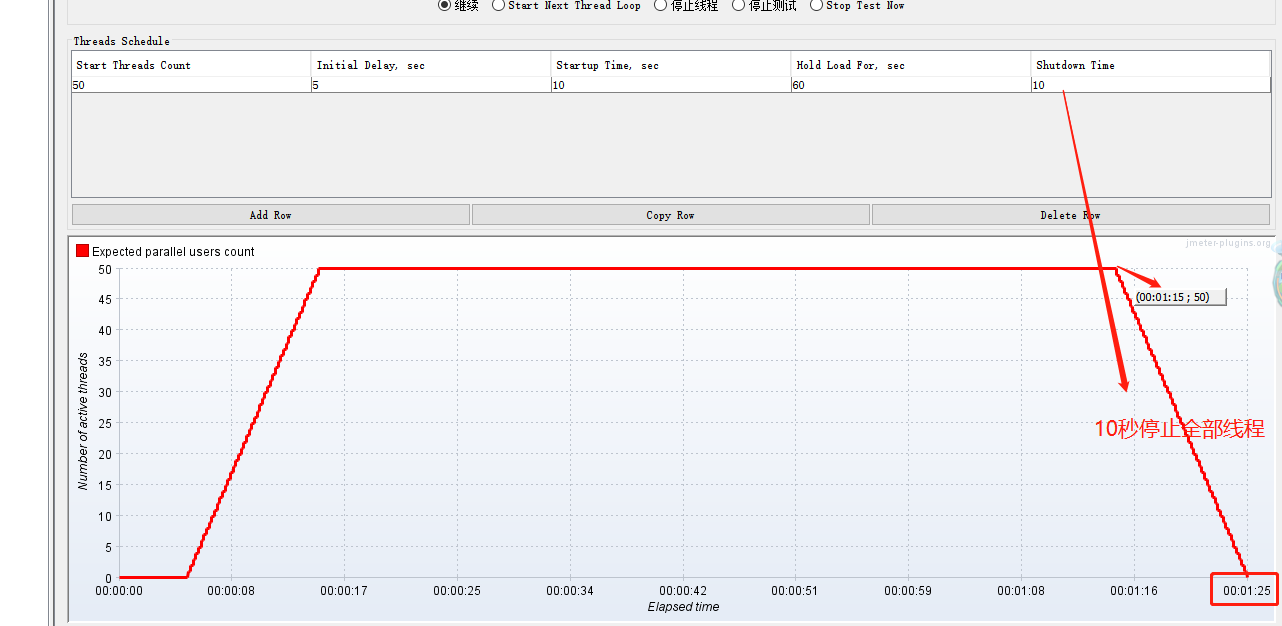Edit Initial Delay cell value 5
The width and height of the screenshot is (1282, 626).
(431, 85)
